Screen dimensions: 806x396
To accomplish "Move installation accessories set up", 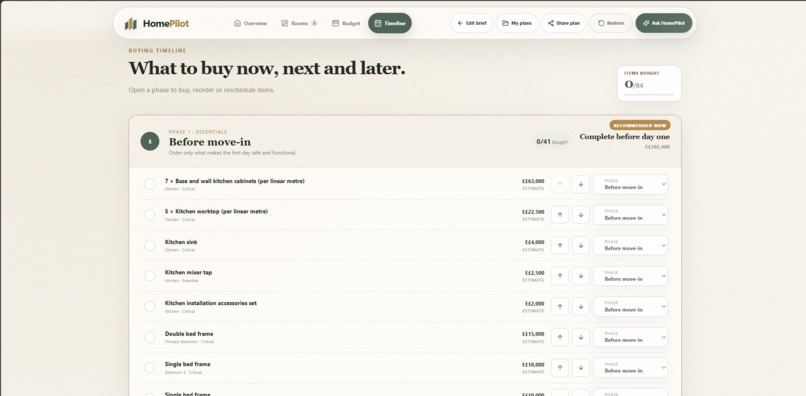I will click(x=560, y=307).
